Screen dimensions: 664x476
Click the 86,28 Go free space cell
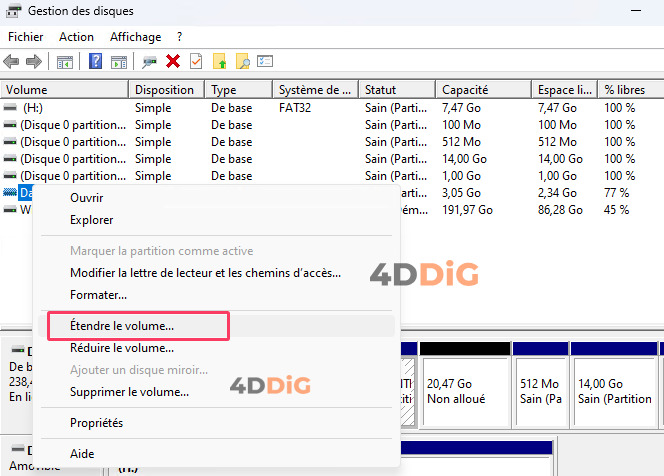(x=560, y=210)
